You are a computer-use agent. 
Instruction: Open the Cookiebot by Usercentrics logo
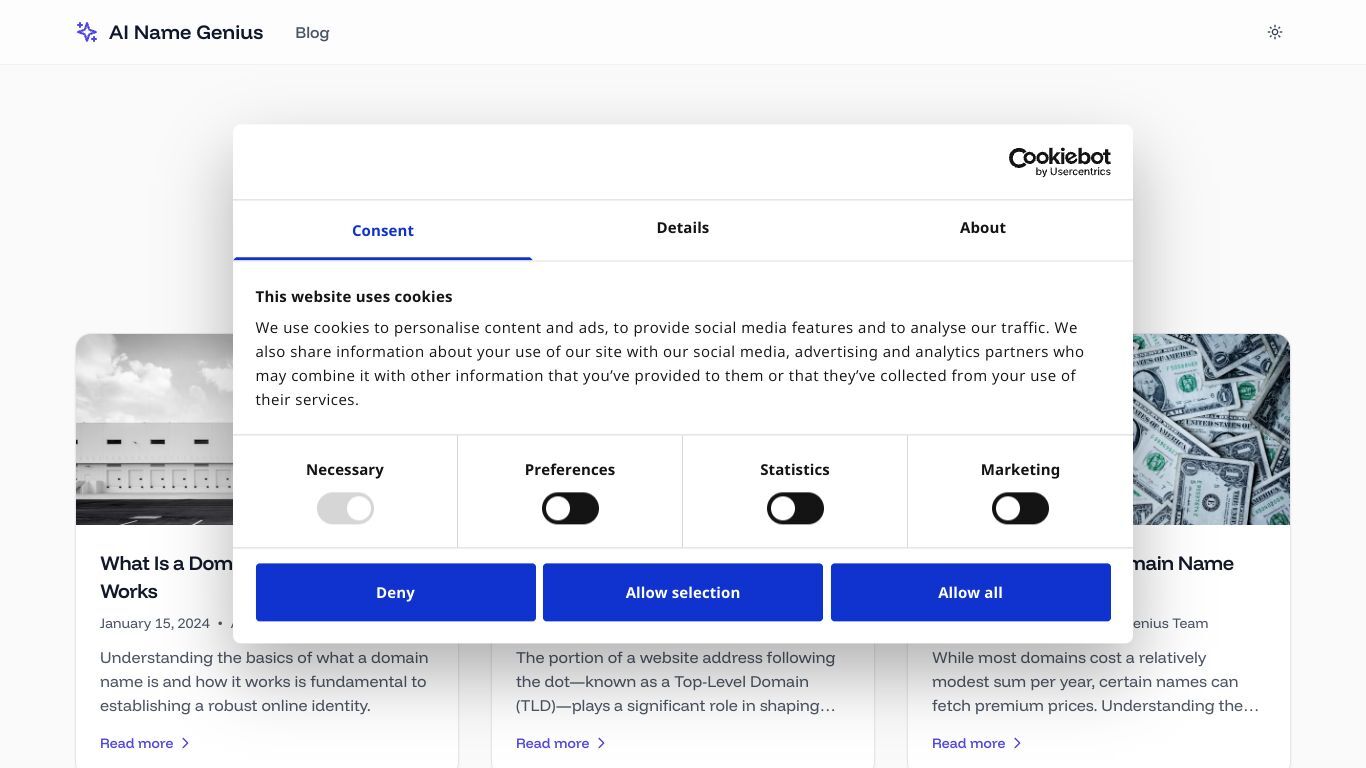point(1060,162)
